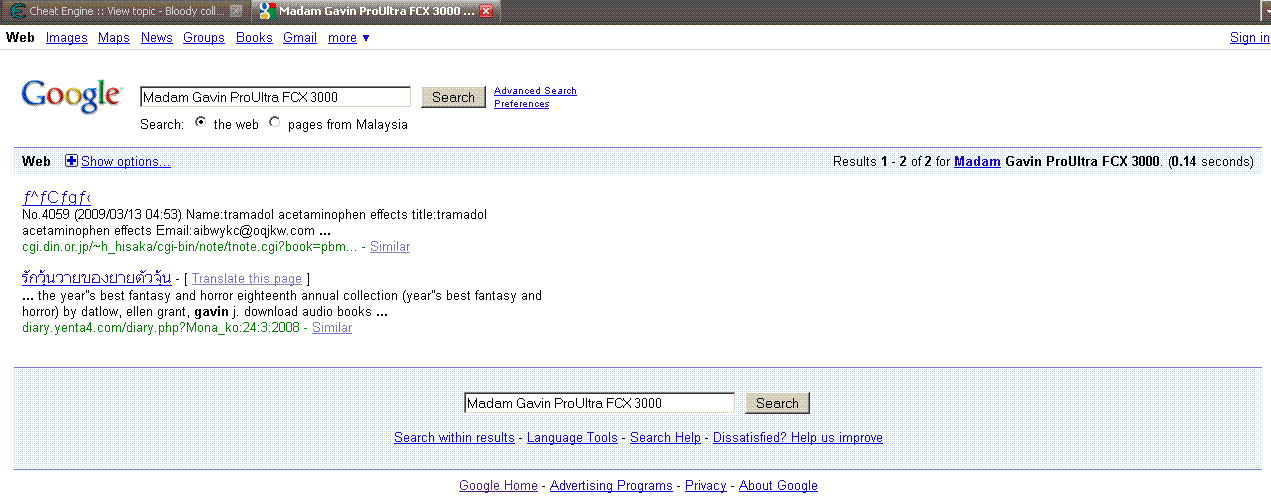
Task: Click the plus icon beside Show options
Action: coord(71,161)
